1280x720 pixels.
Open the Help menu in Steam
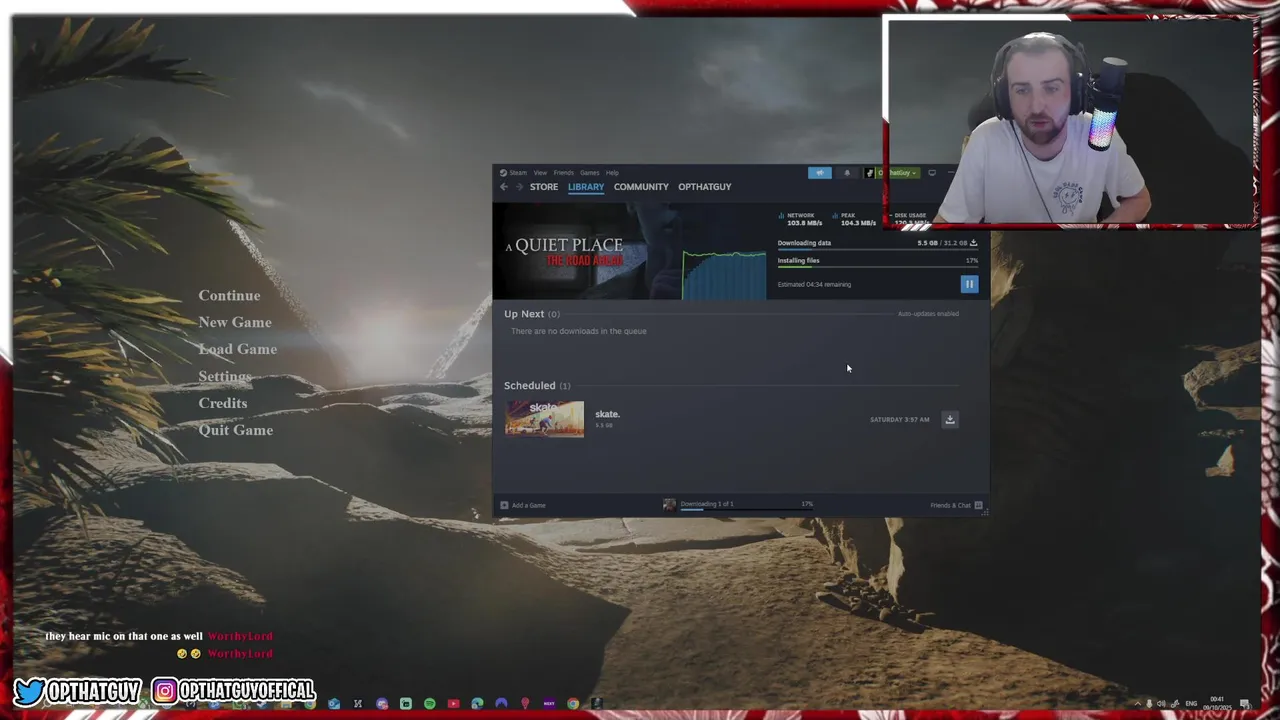[612, 173]
